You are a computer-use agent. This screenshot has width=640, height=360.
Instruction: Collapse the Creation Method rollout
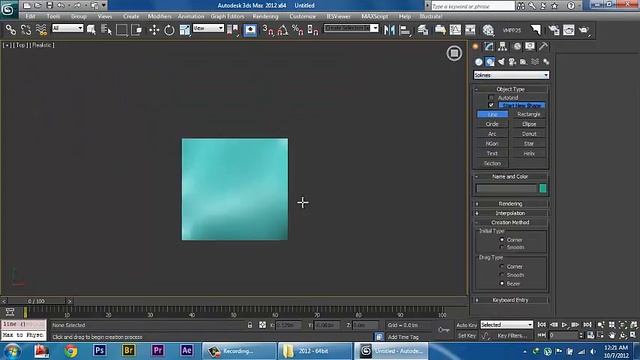(x=510, y=222)
